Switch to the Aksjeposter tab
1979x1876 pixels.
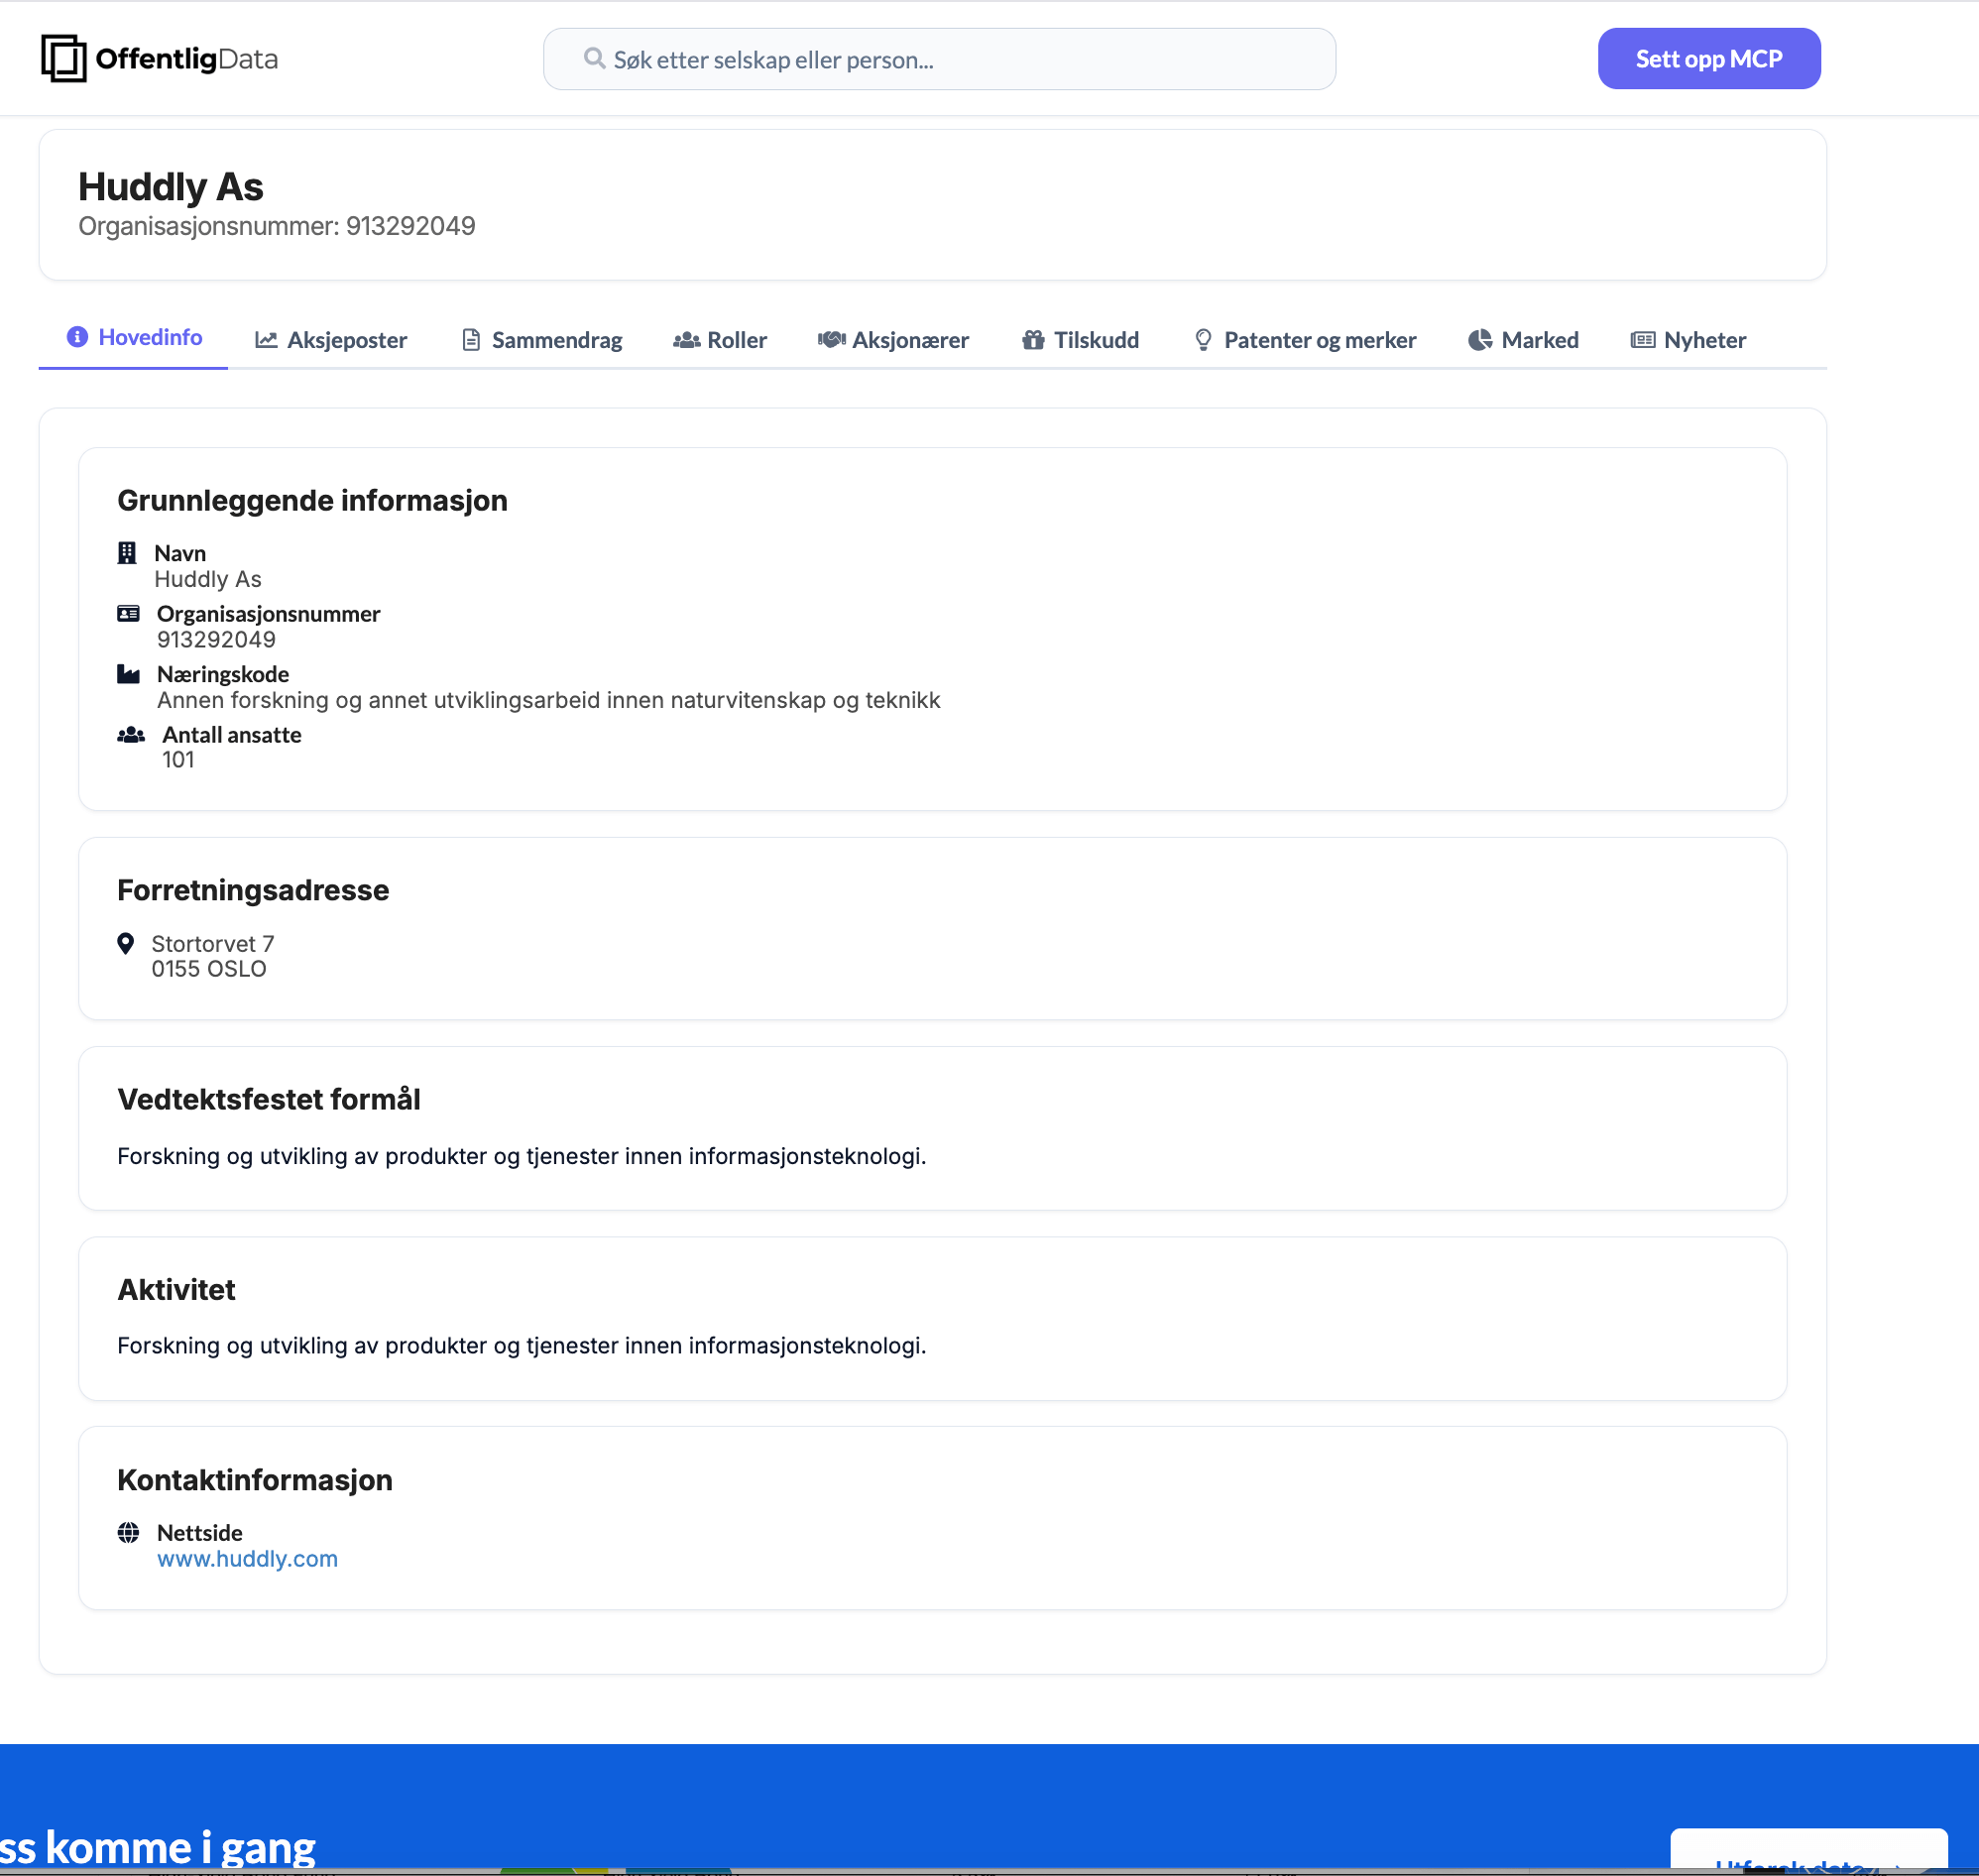click(330, 339)
